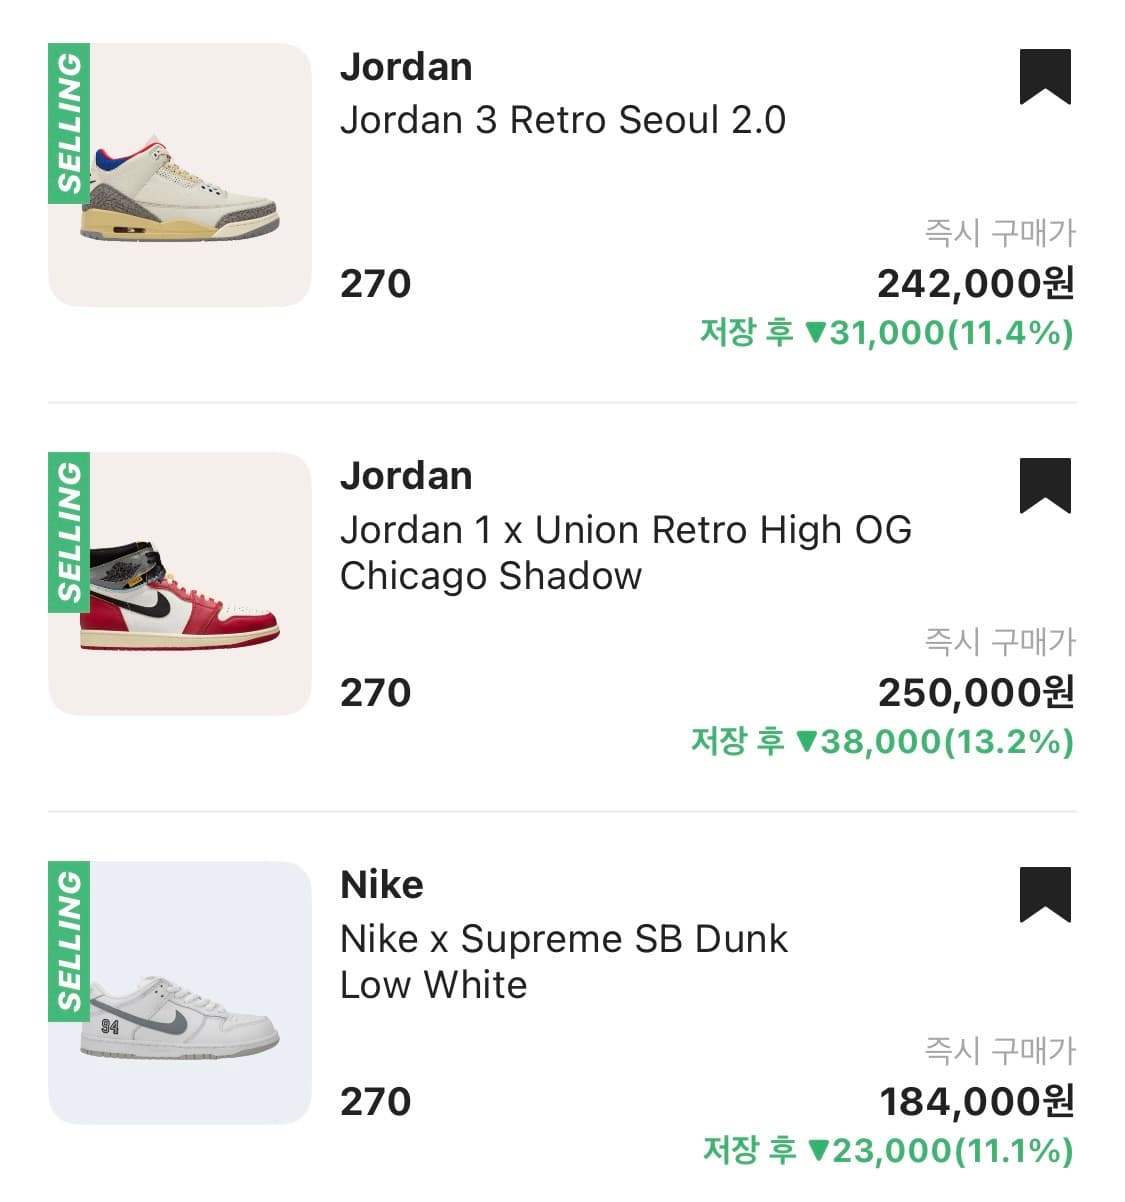Open product title Jordan 3 Retro Seoul 2.0
Image resolution: width=1125 pixels, height=1202 pixels.
point(562,120)
